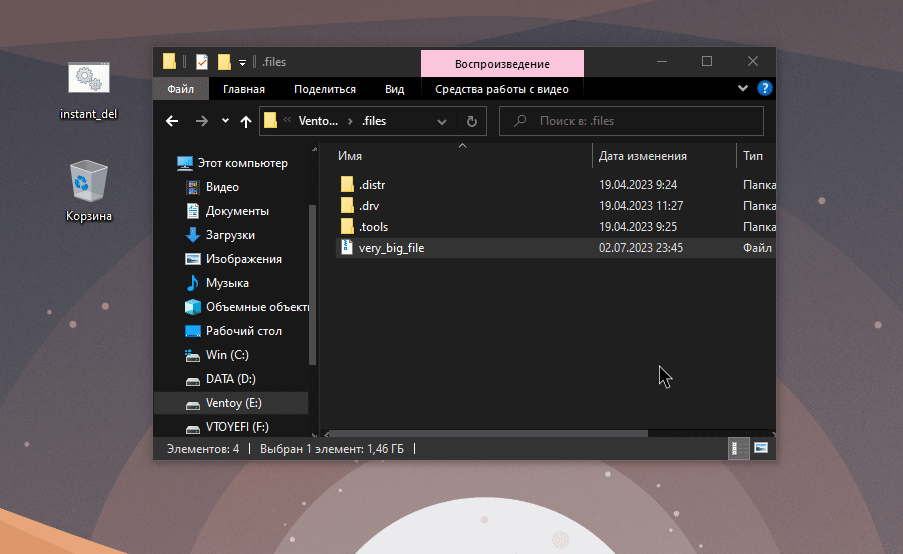Select the Ventoy (E:) drive
903x554 pixels.
pyautogui.click(x=231, y=403)
